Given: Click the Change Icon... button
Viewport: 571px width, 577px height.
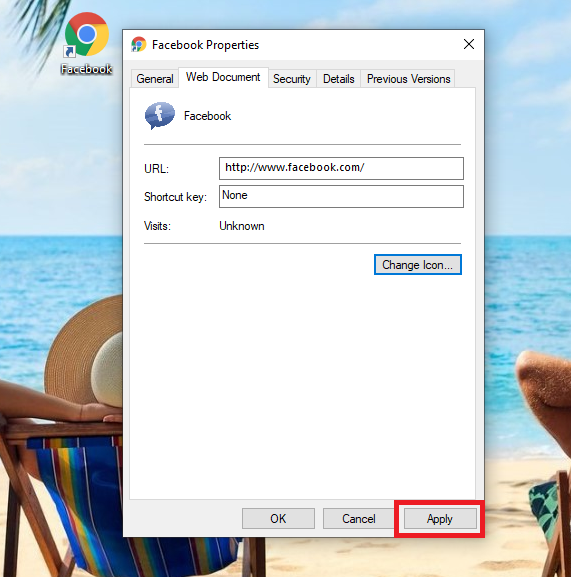Looking at the screenshot, I should (418, 265).
